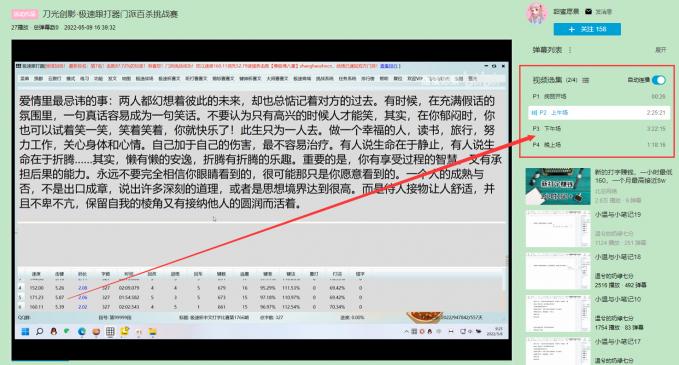Switch 视频选集 to list-view icon
Image resolution: width=679 pixels, height=365 pixels.
[x=585, y=80]
